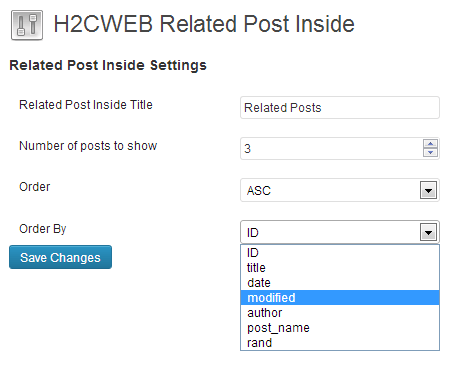Decrease post count with the down arrow
The height and width of the screenshot is (392, 461).
click(430, 152)
